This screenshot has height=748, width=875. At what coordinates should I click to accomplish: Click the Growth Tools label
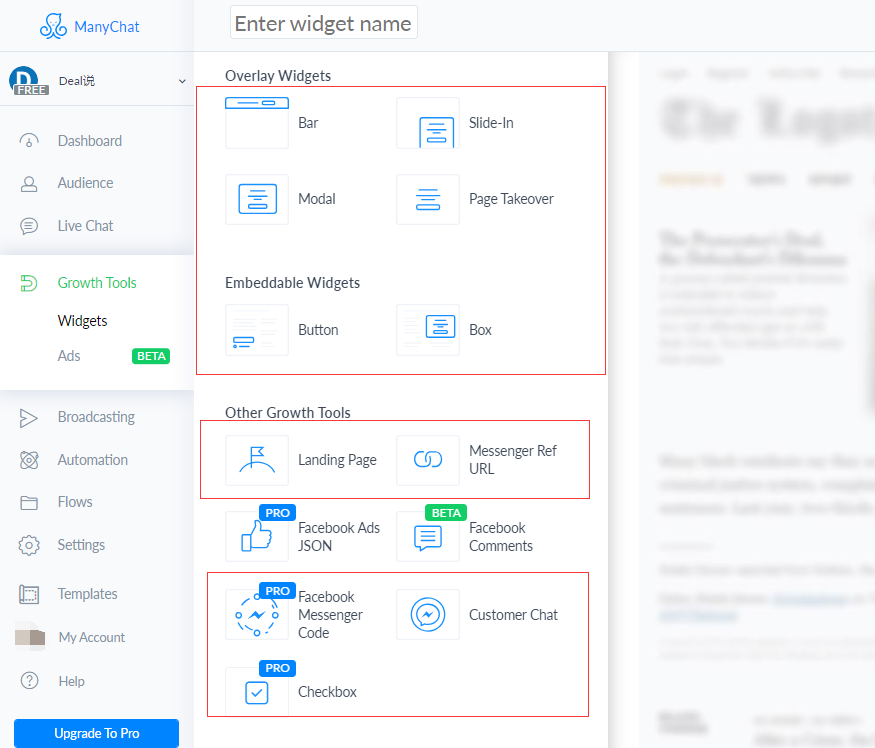(97, 283)
